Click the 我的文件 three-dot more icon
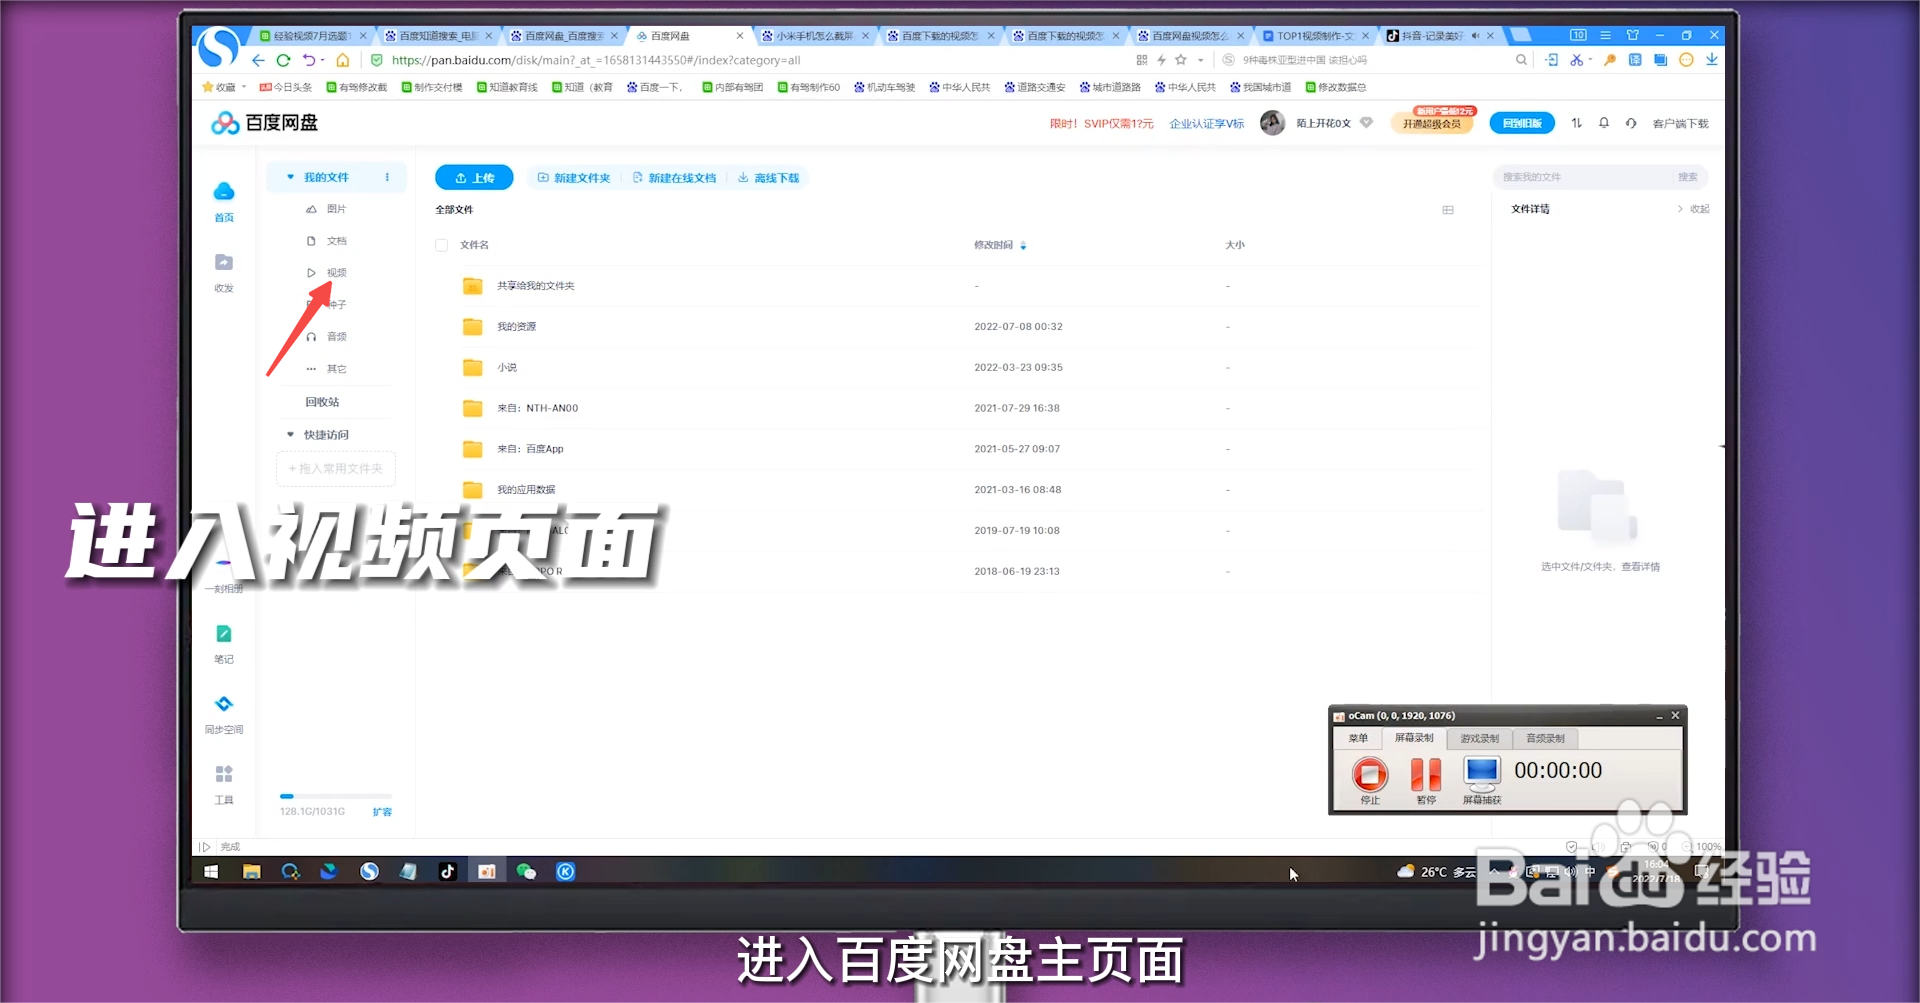The height and width of the screenshot is (1003, 1920). 387,177
